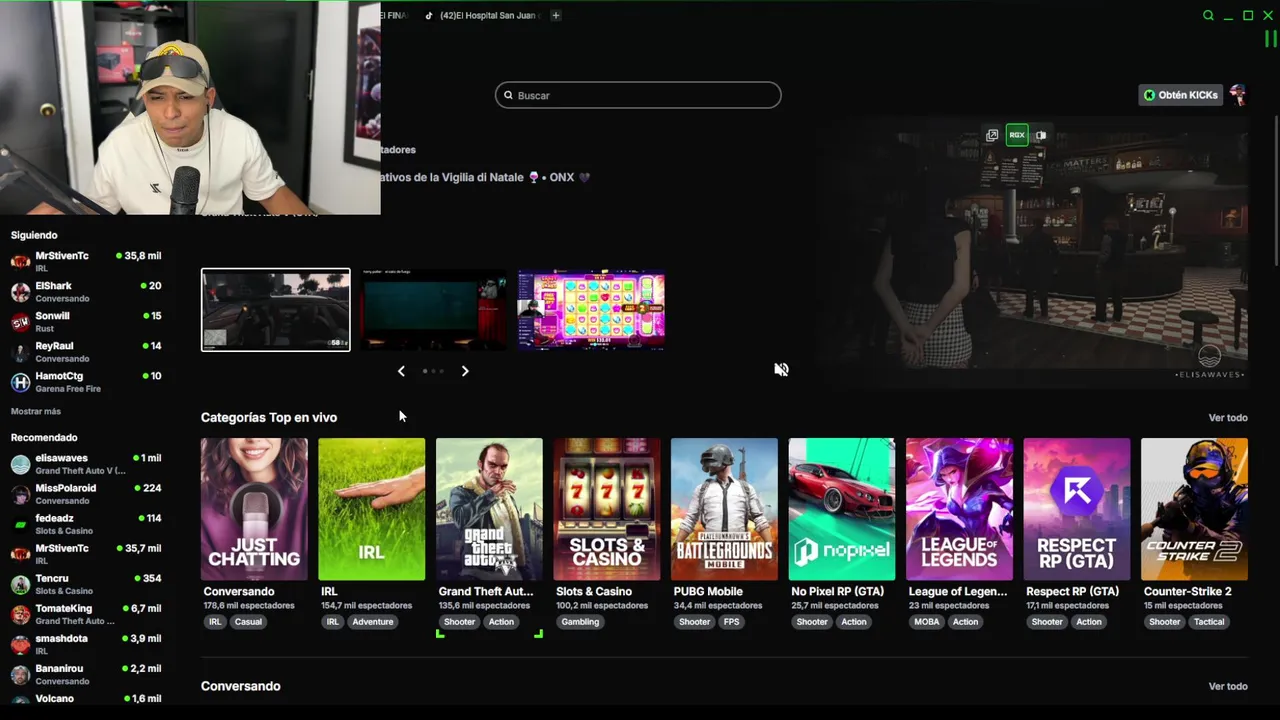Open fedeadz channel avatar
Viewport: 1280px width, 720px height.
pos(20,524)
